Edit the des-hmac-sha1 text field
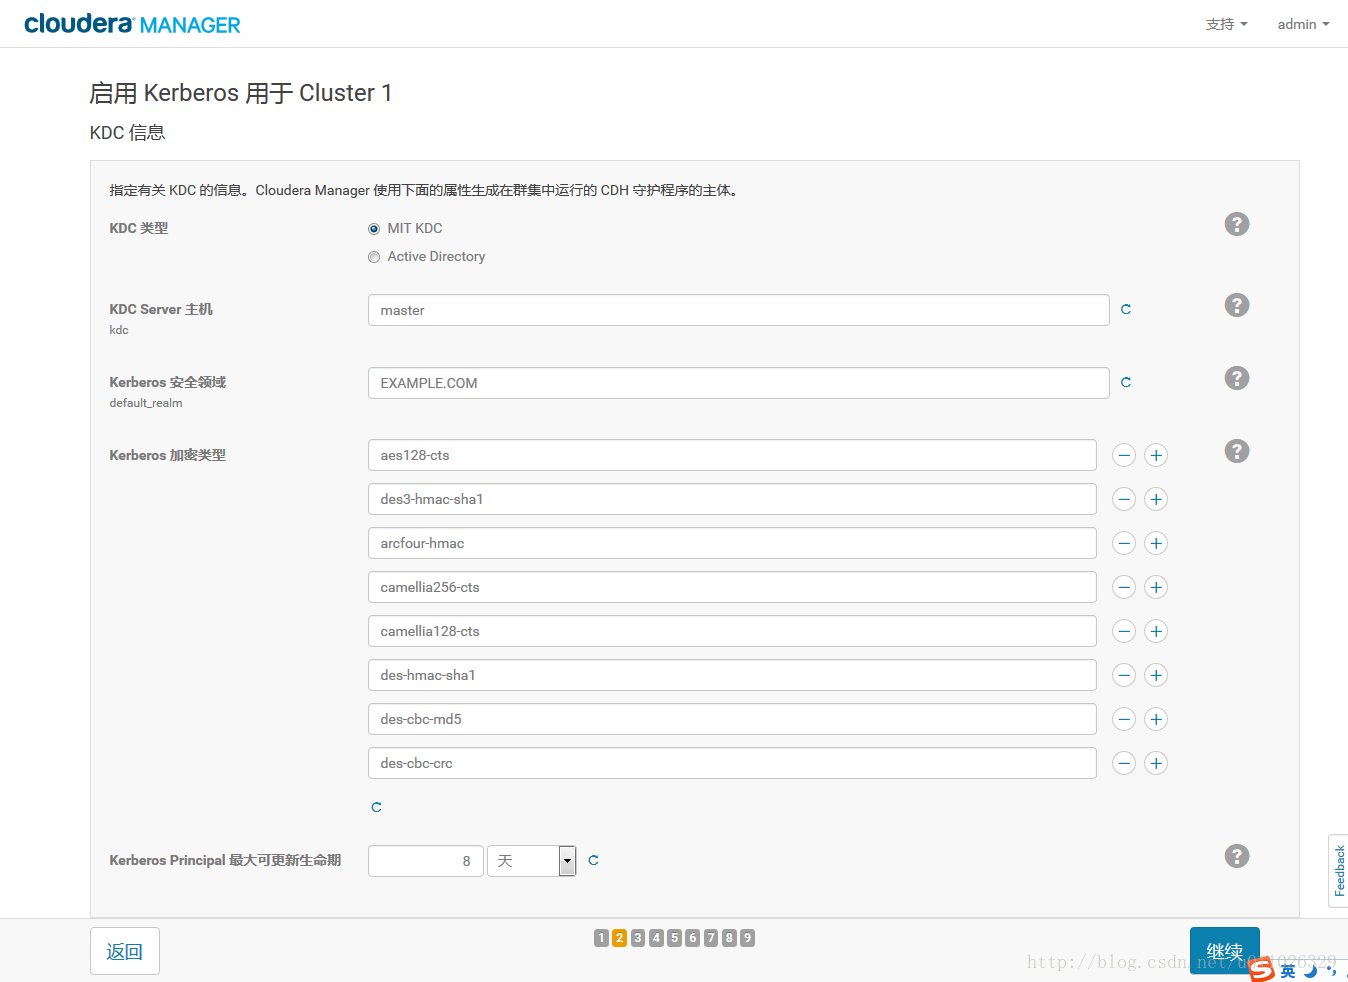1348x982 pixels. (732, 675)
